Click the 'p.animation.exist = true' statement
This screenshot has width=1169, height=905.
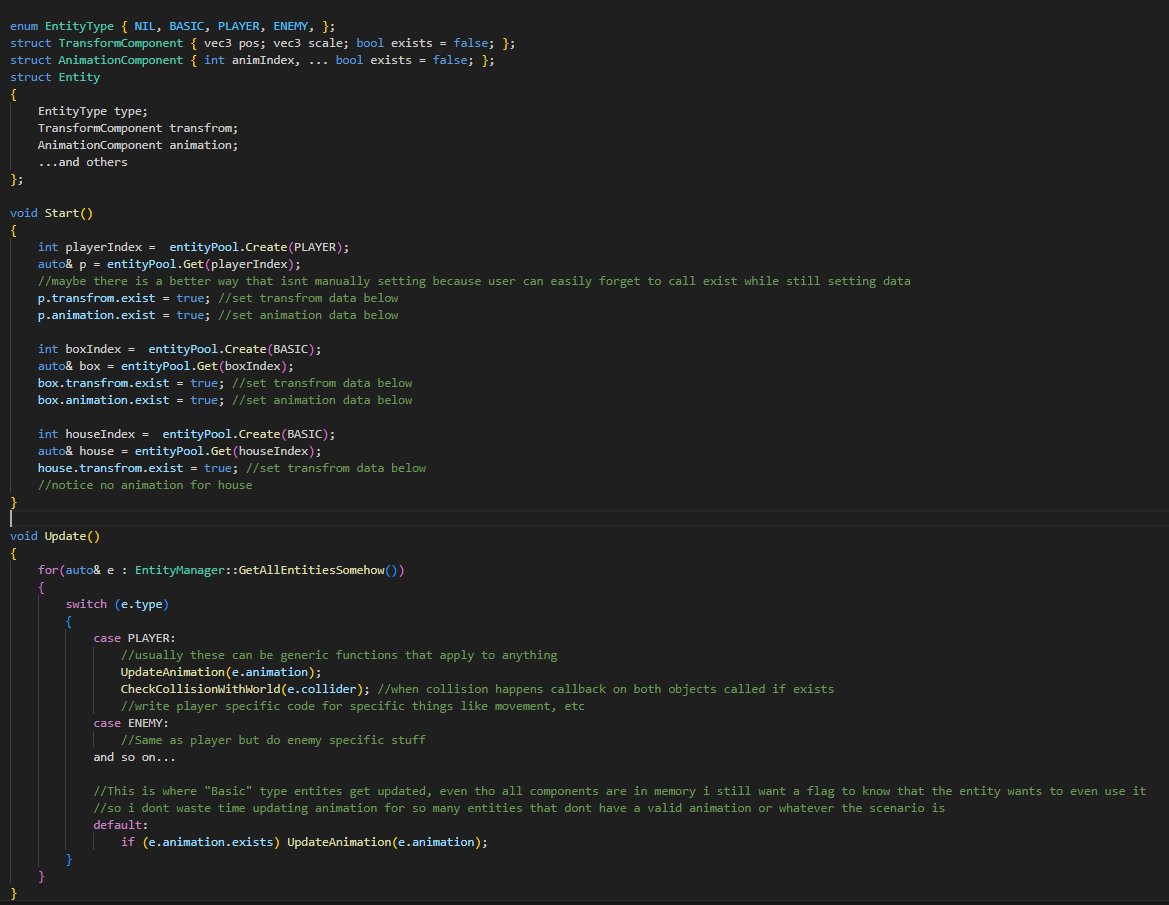point(122,315)
